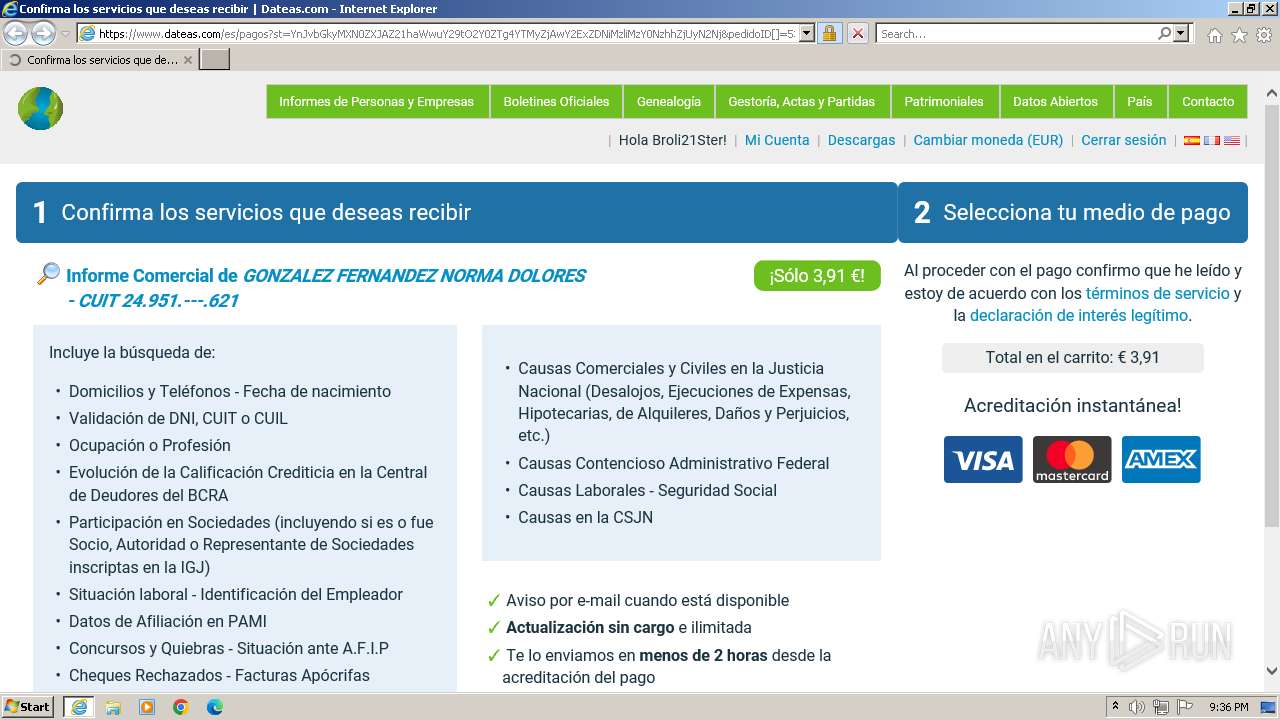Open the Genealogía menu
Viewport: 1280px width, 720px height.
click(x=668, y=101)
